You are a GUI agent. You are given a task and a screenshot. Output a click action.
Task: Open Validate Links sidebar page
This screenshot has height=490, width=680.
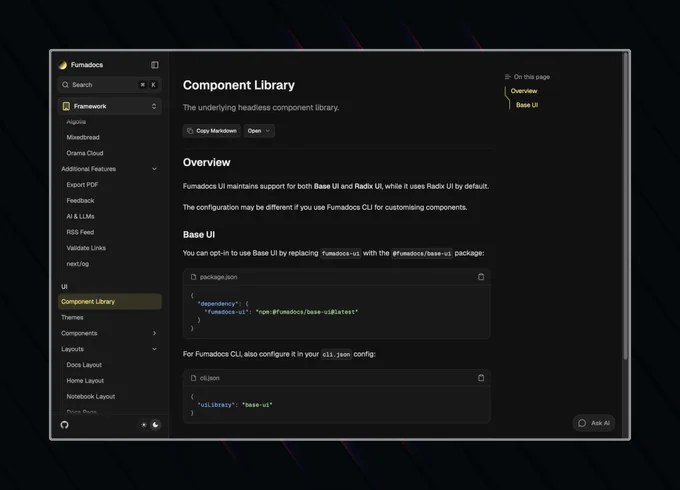point(86,248)
